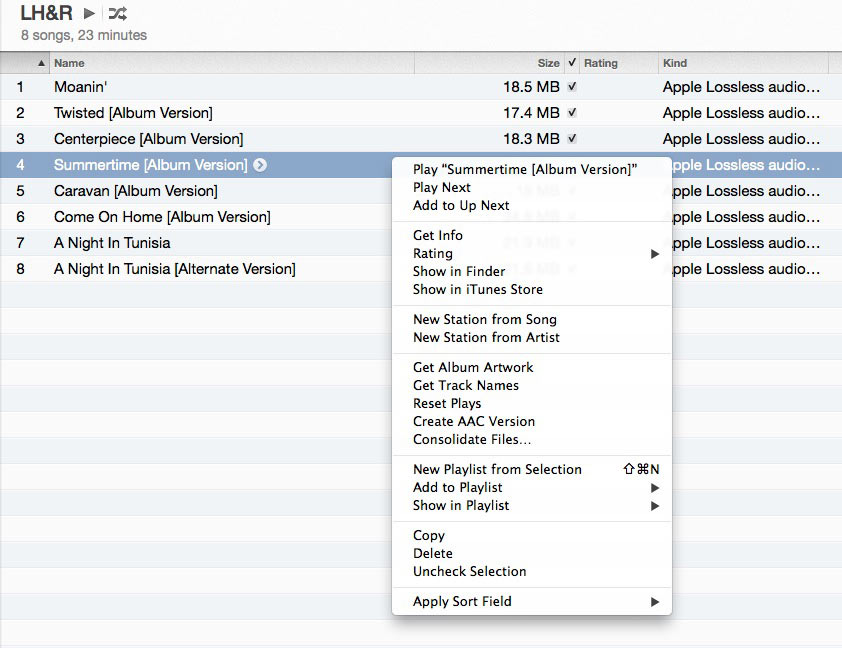Open Get Info for Summertime
The width and height of the screenshot is (842, 648).
click(438, 235)
